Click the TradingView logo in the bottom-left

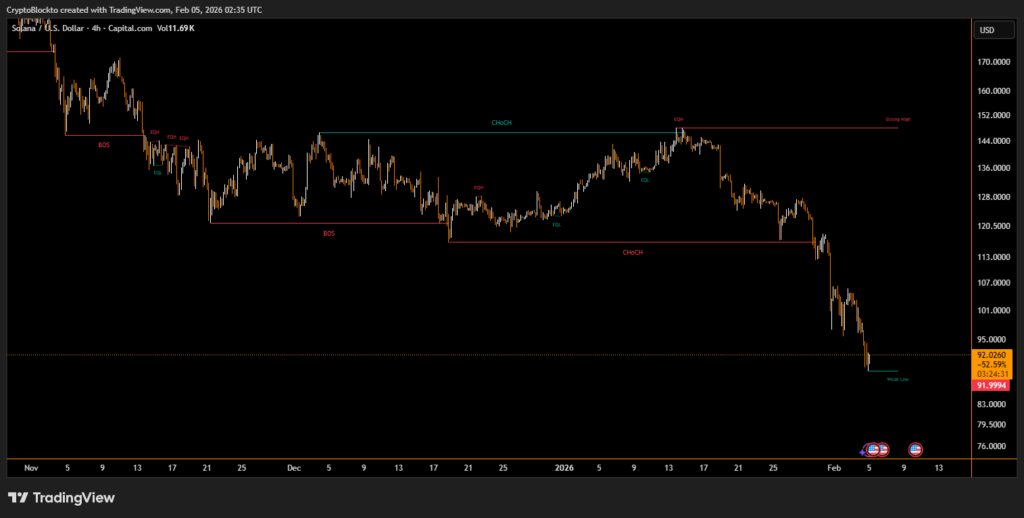point(61,497)
